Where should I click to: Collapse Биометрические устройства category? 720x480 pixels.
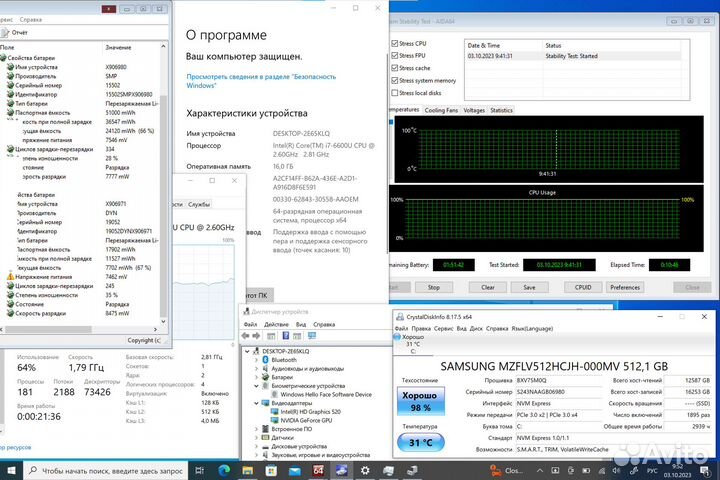click(x=256, y=386)
